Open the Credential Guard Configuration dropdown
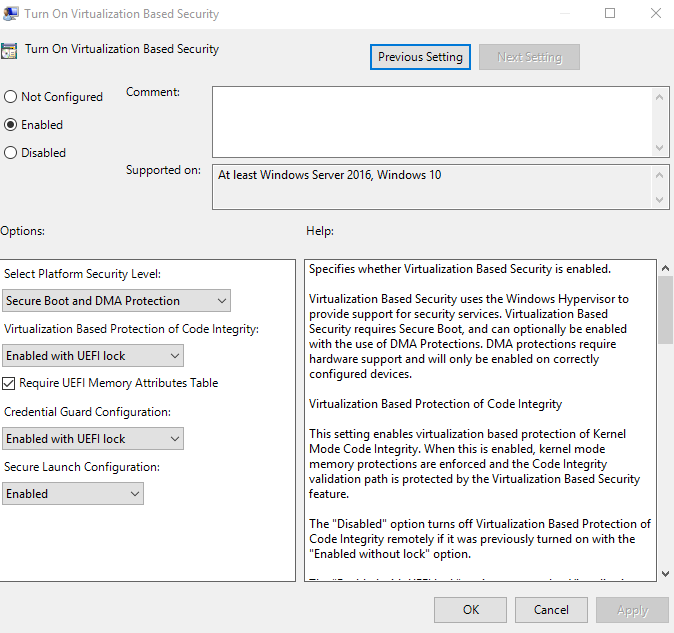 [93, 438]
